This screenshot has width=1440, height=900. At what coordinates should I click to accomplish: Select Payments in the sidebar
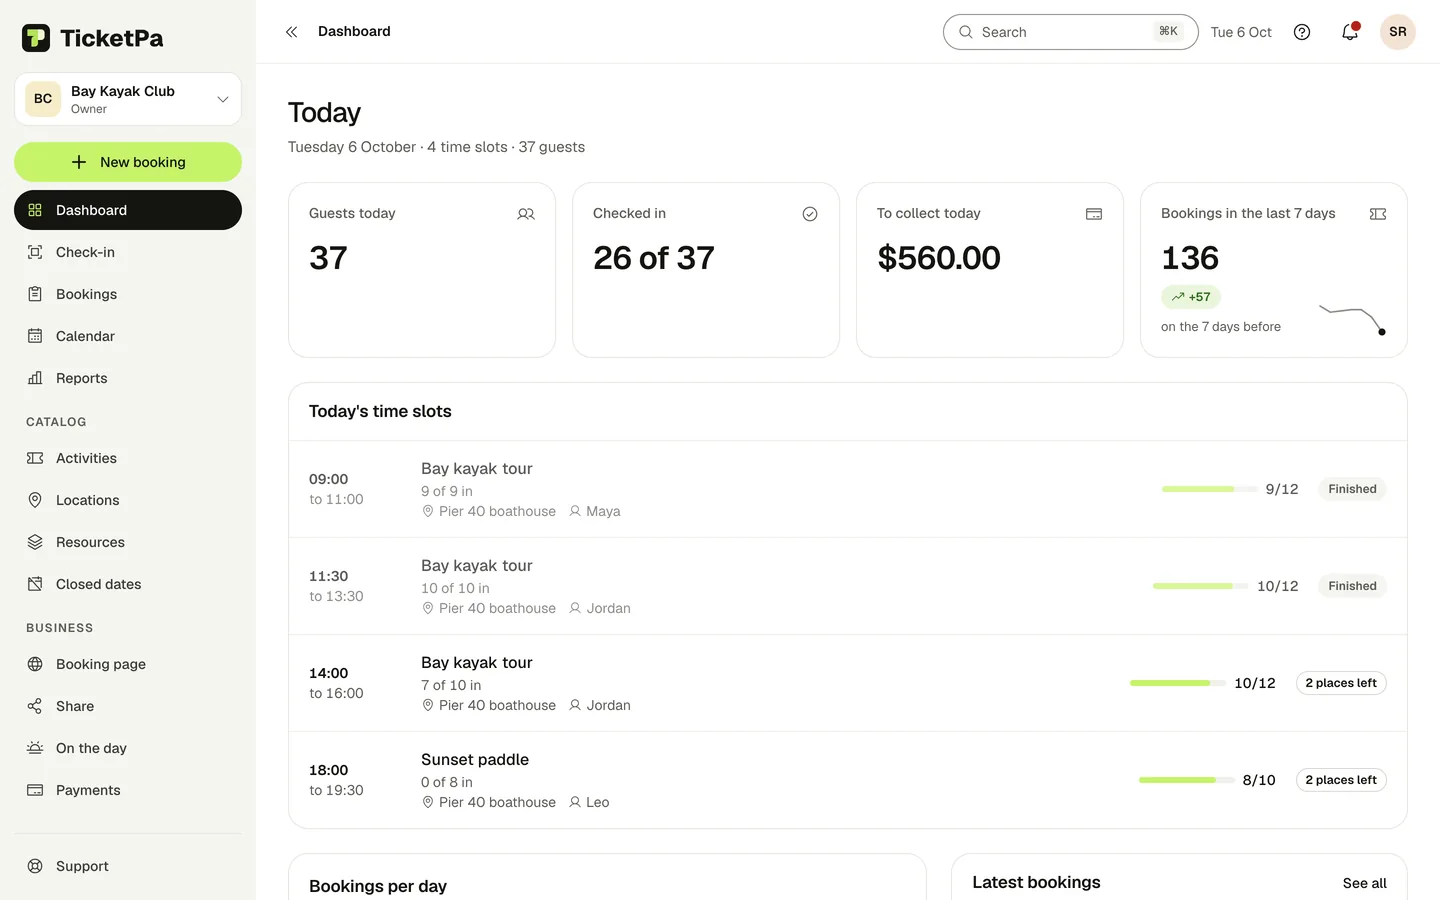(x=128, y=790)
